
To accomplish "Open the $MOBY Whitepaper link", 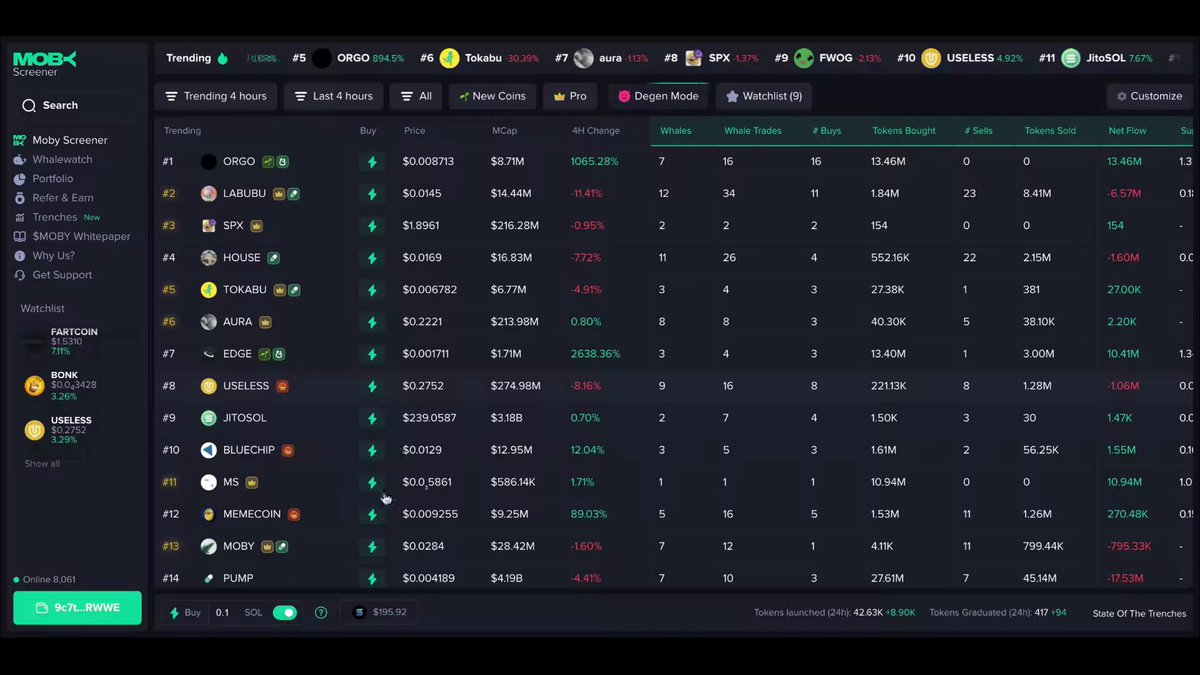I will click(81, 237).
